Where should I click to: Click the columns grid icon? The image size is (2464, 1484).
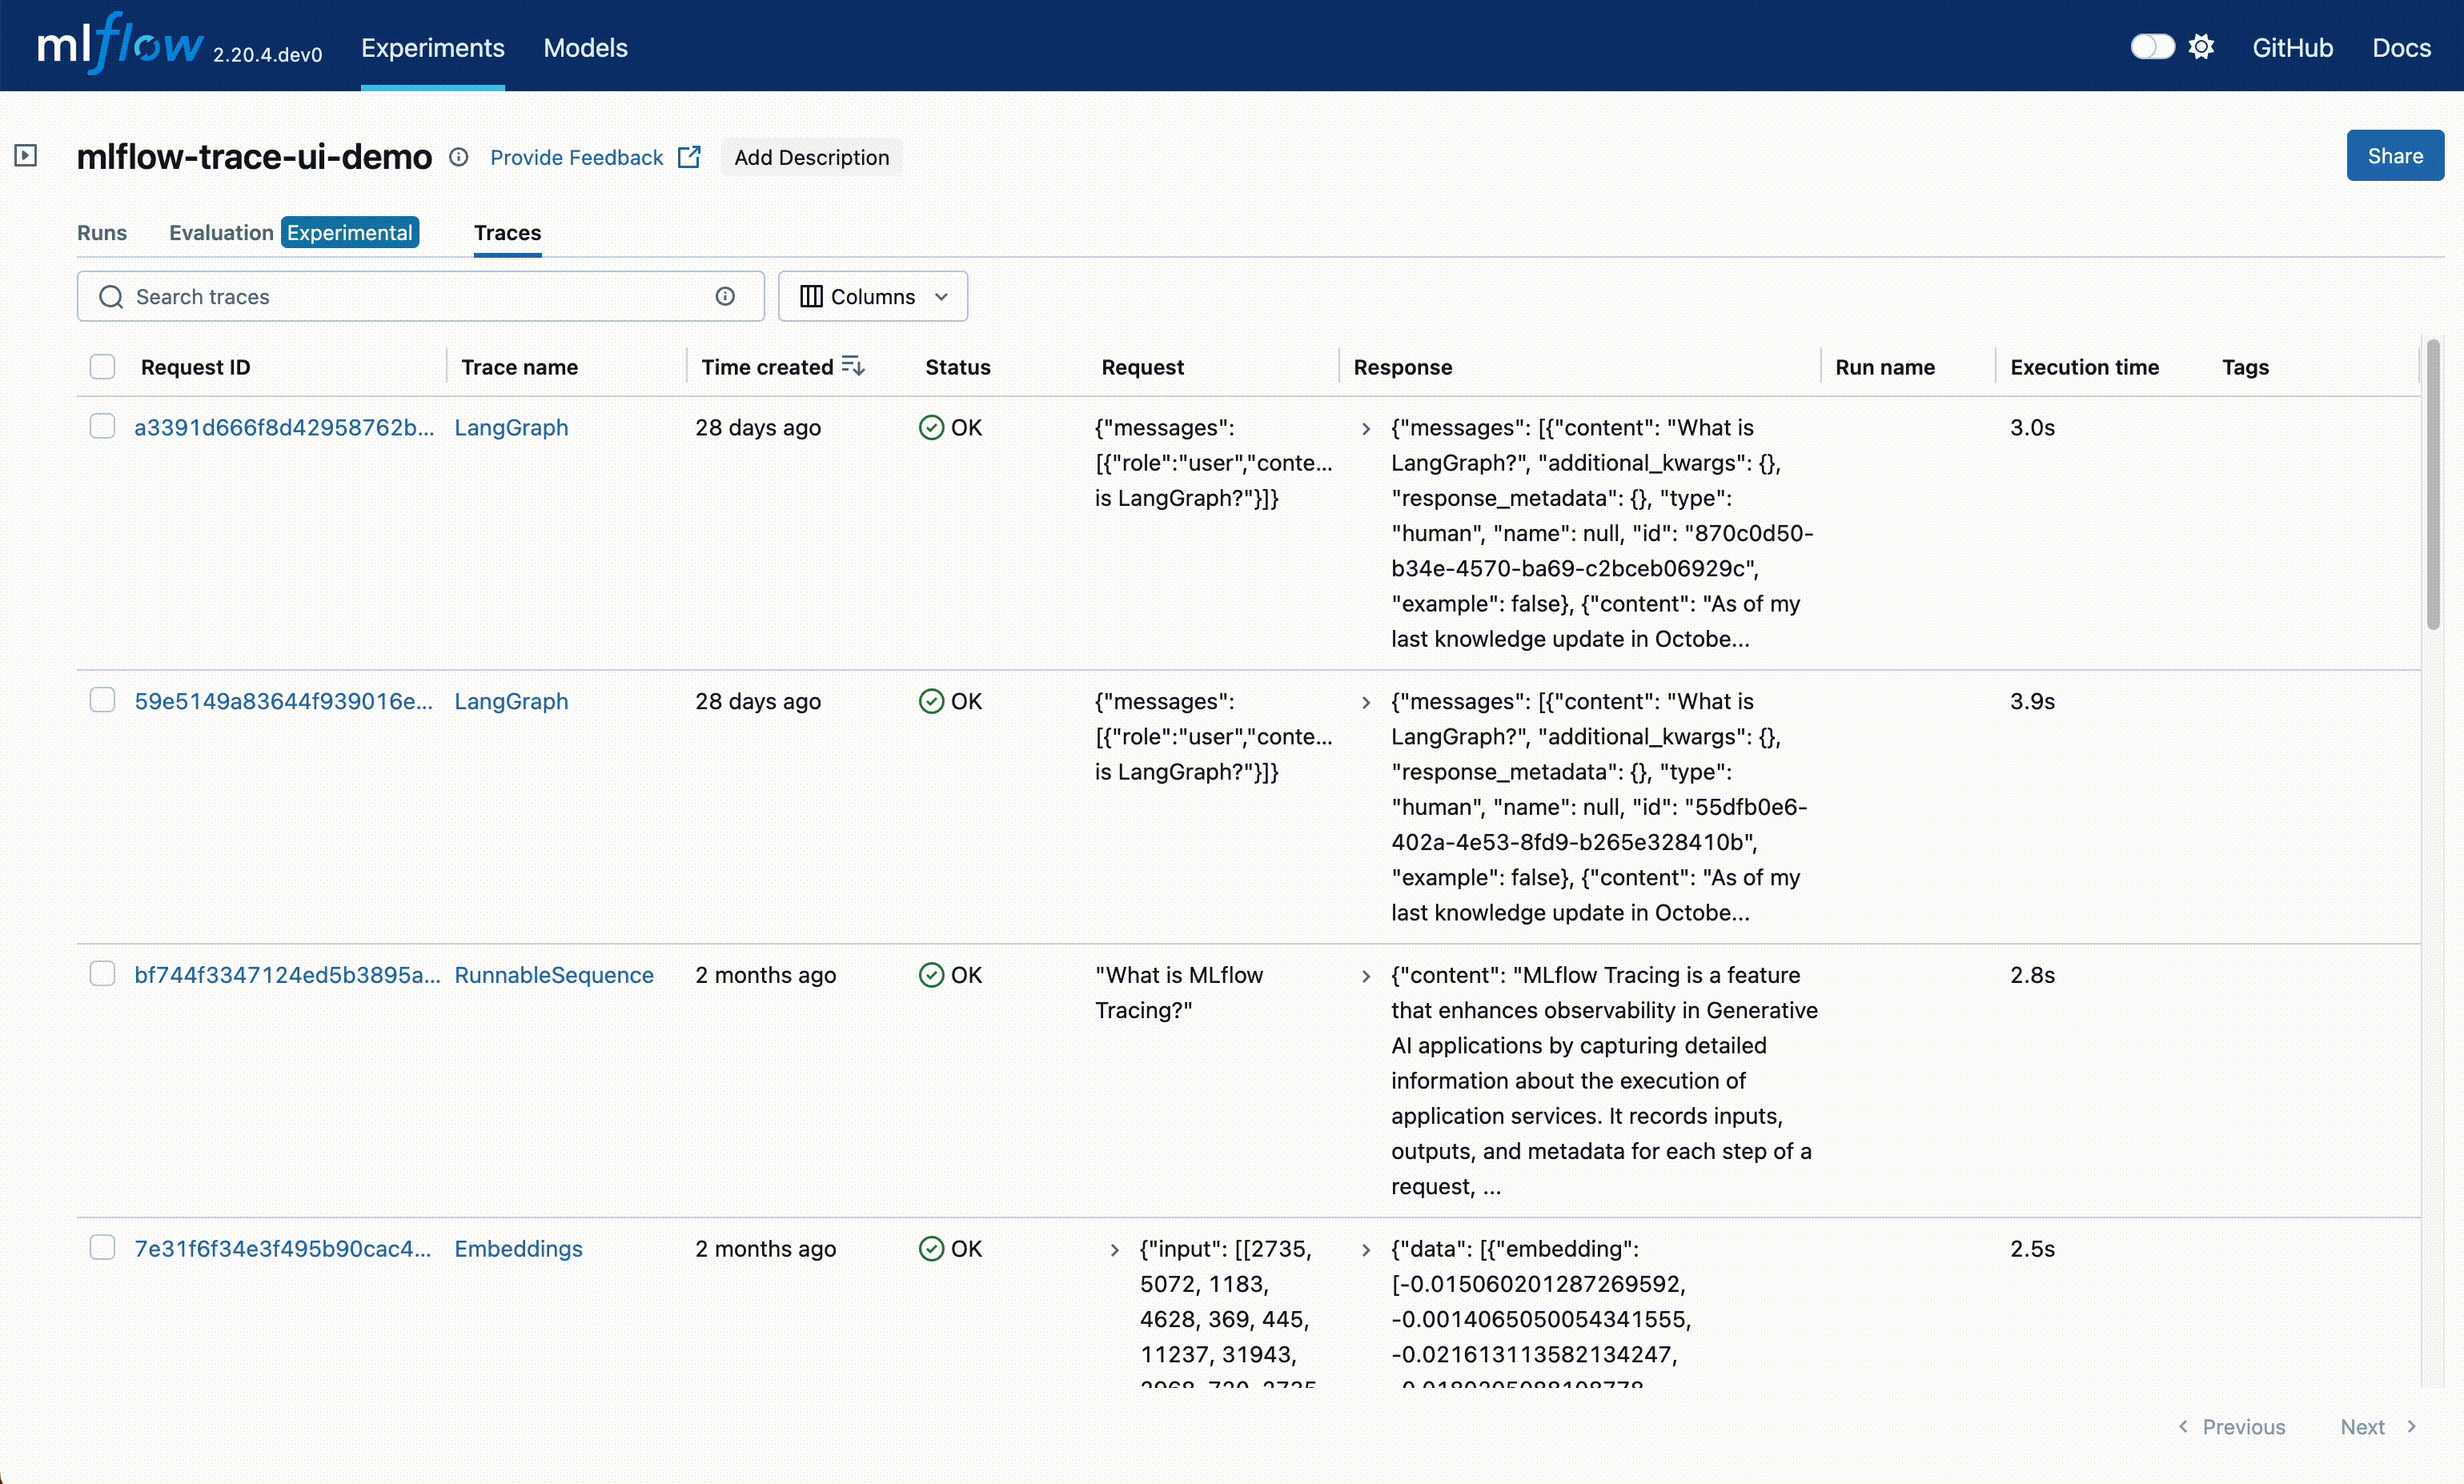(811, 297)
